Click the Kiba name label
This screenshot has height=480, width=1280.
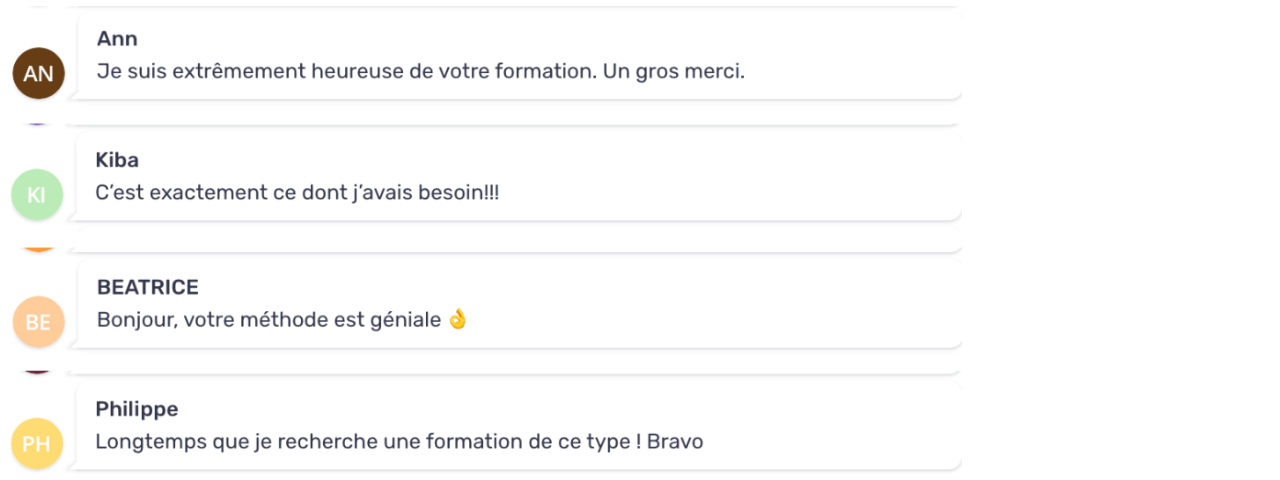117,160
